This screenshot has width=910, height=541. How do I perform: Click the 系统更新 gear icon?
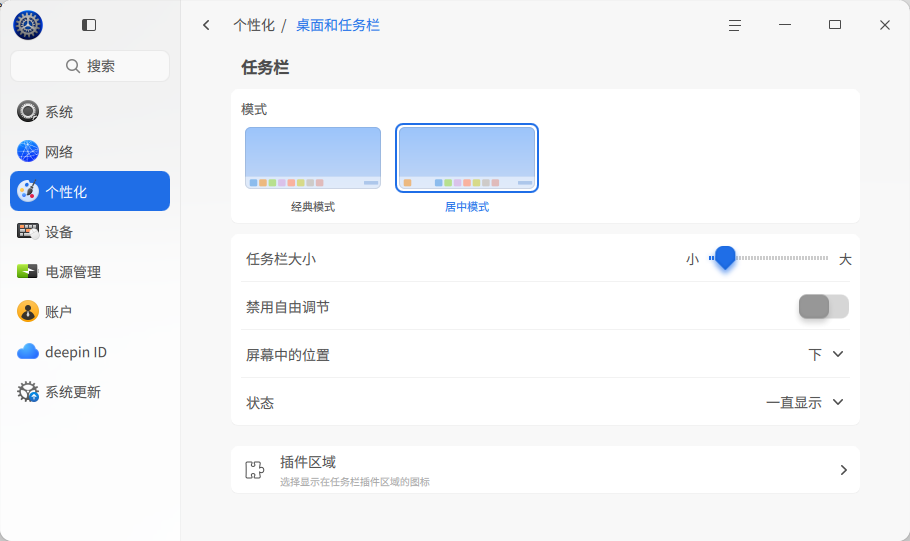coord(28,392)
